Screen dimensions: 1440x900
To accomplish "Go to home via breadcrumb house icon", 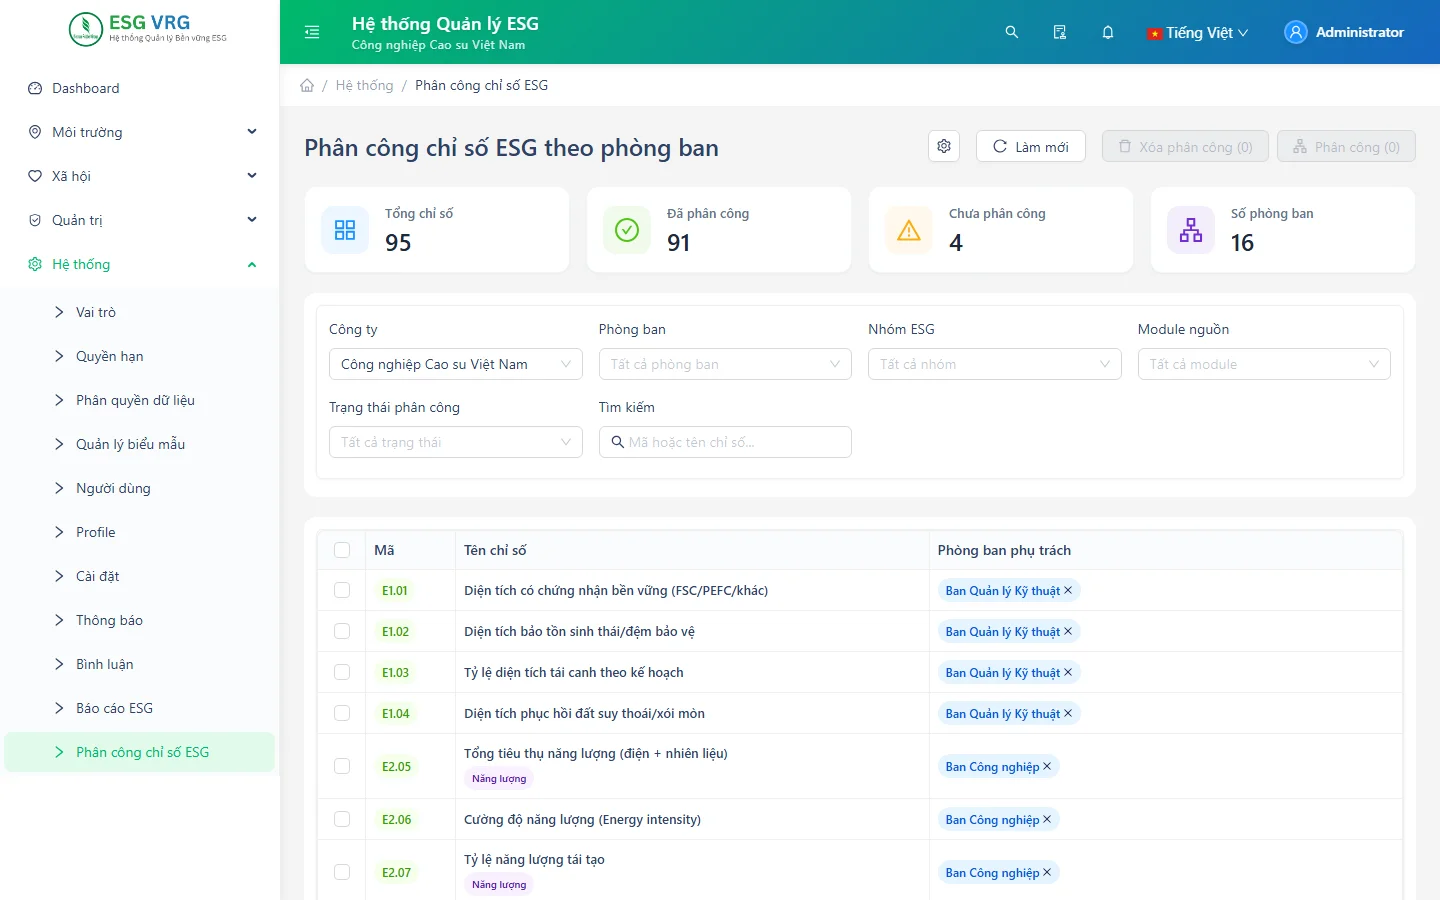I will (x=307, y=85).
